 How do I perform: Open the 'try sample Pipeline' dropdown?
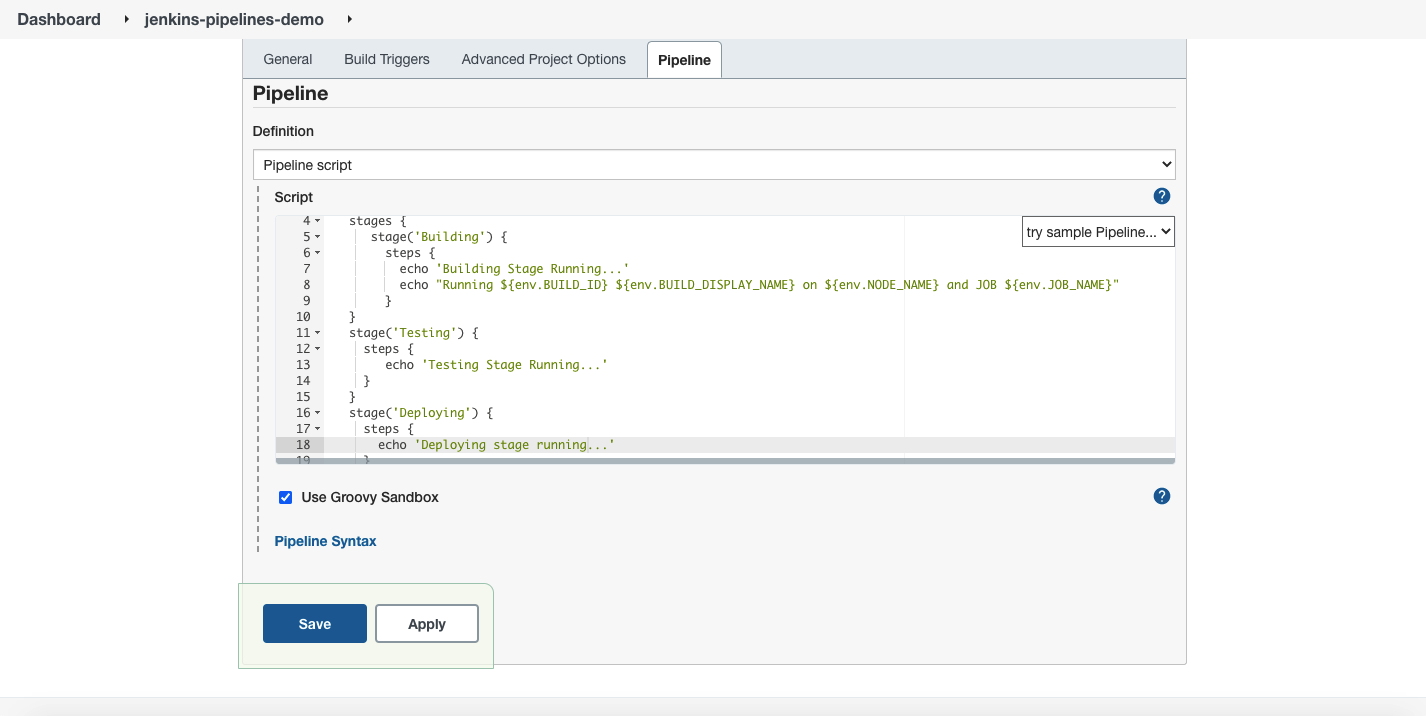[1097, 232]
